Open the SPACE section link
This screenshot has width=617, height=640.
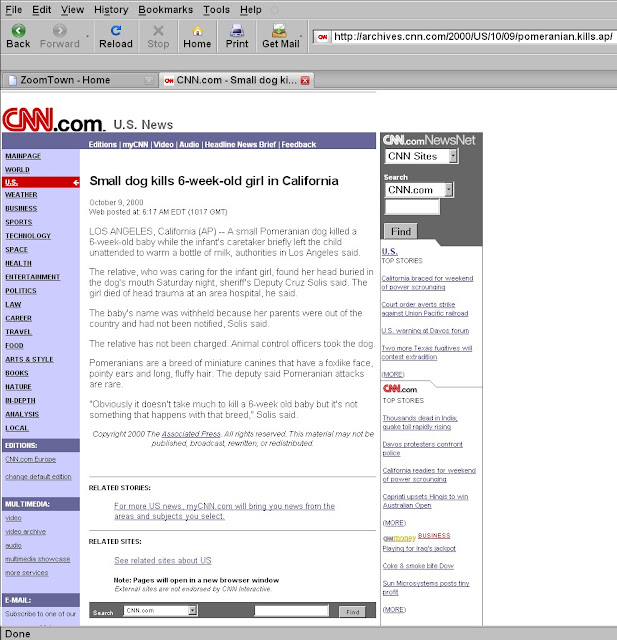[x=17, y=249]
